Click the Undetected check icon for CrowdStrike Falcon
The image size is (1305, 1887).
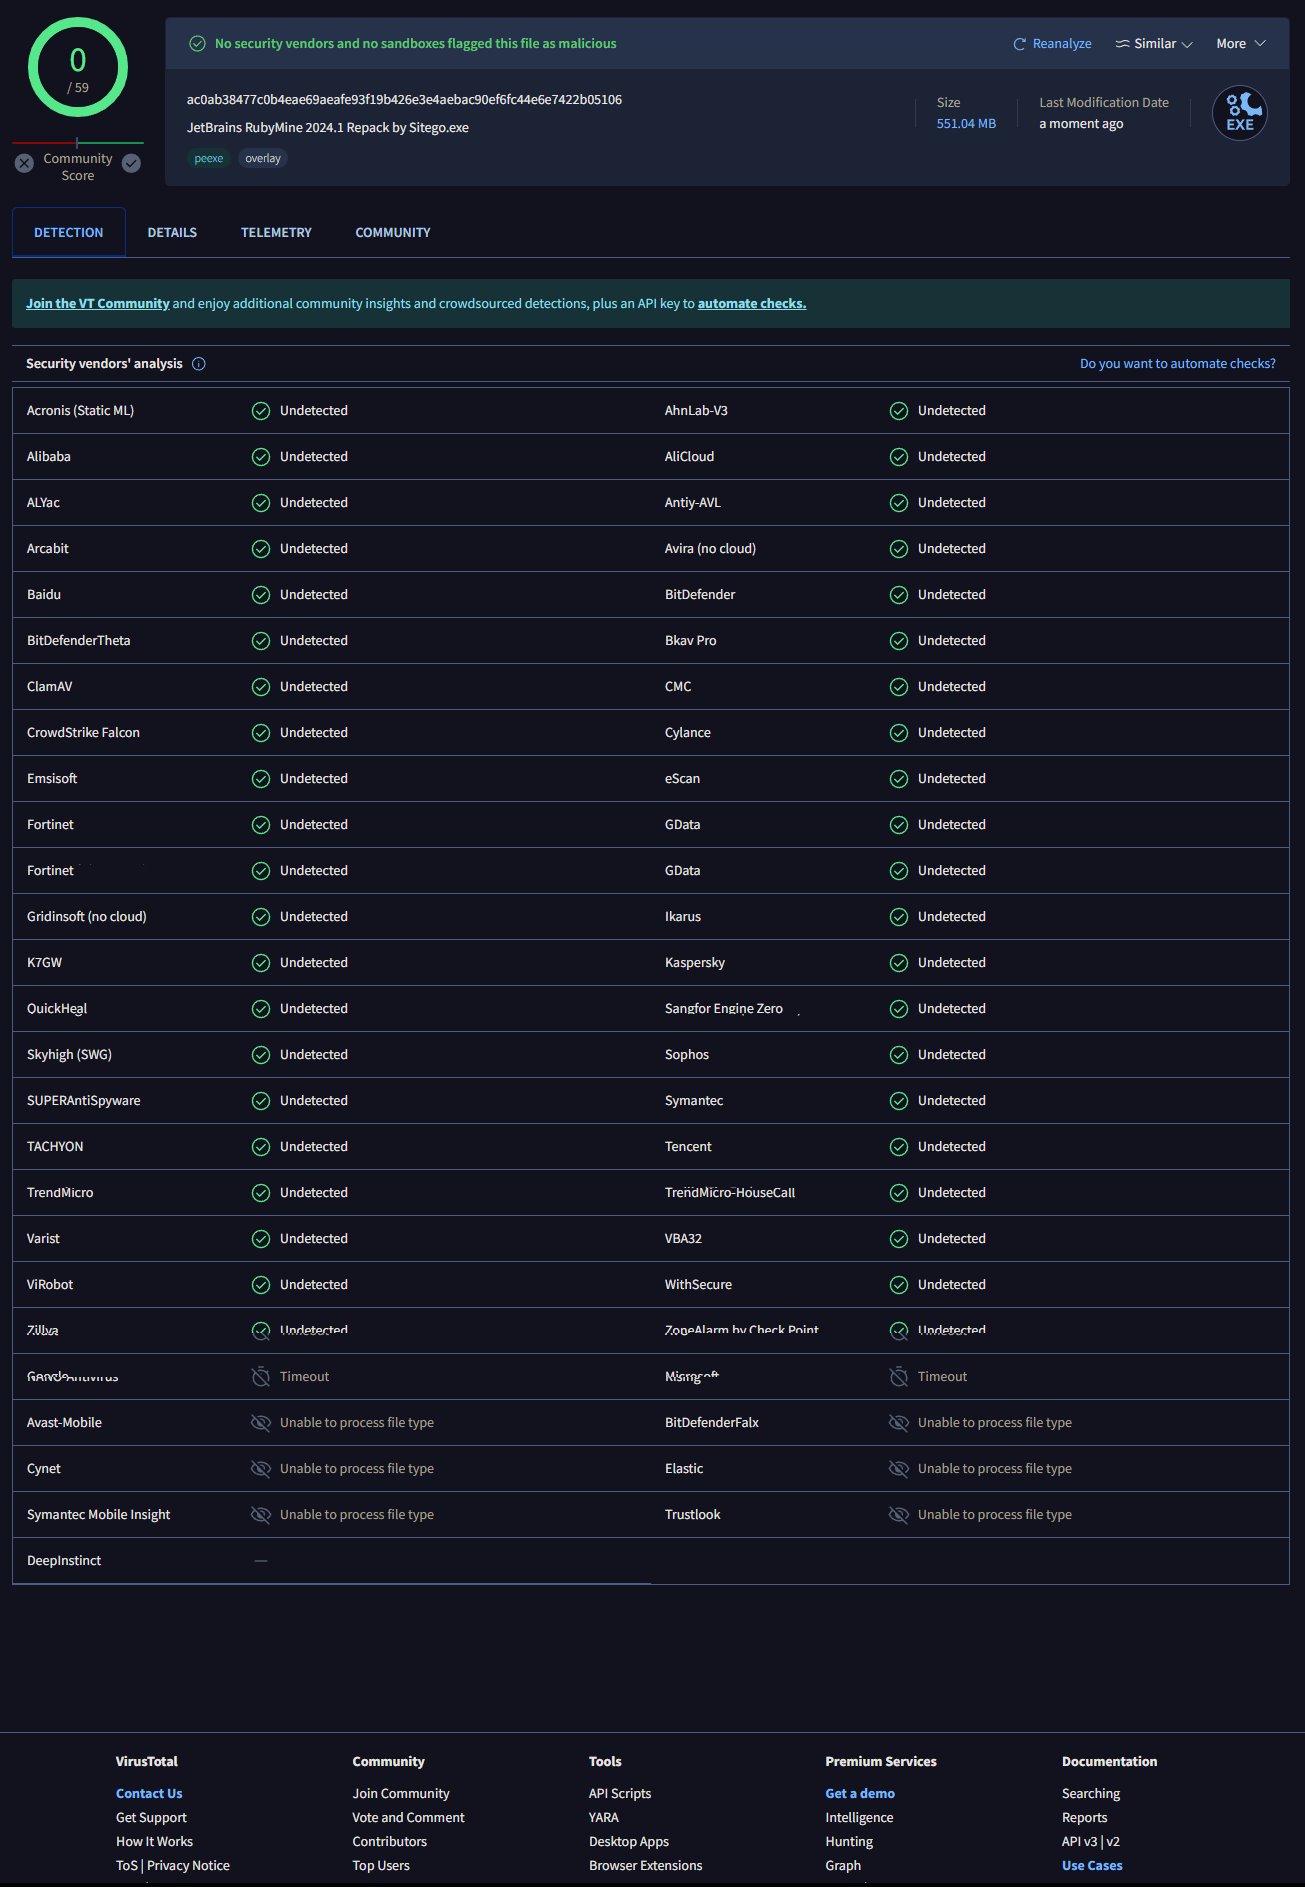coord(261,733)
